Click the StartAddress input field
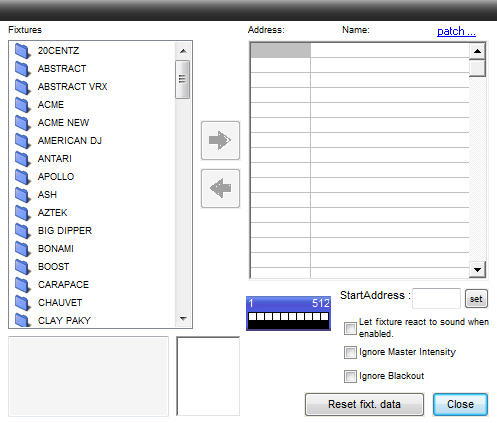Image resolution: width=497 pixels, height=423 pixels. tap(437, 298)
